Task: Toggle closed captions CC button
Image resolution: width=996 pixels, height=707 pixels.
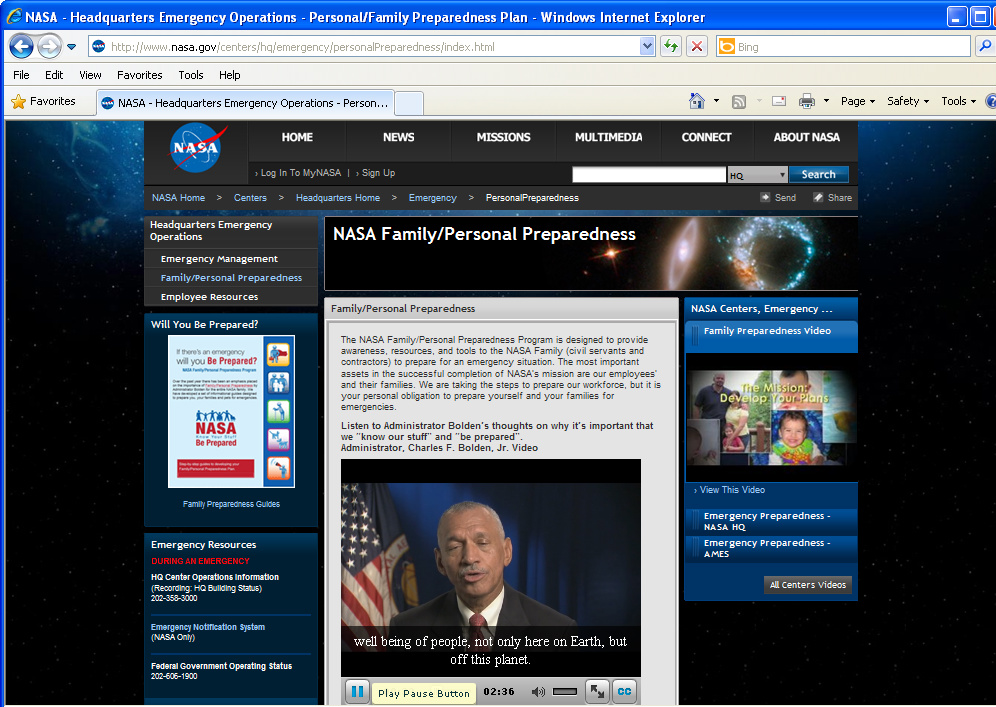Action: (x=624, y=692)
